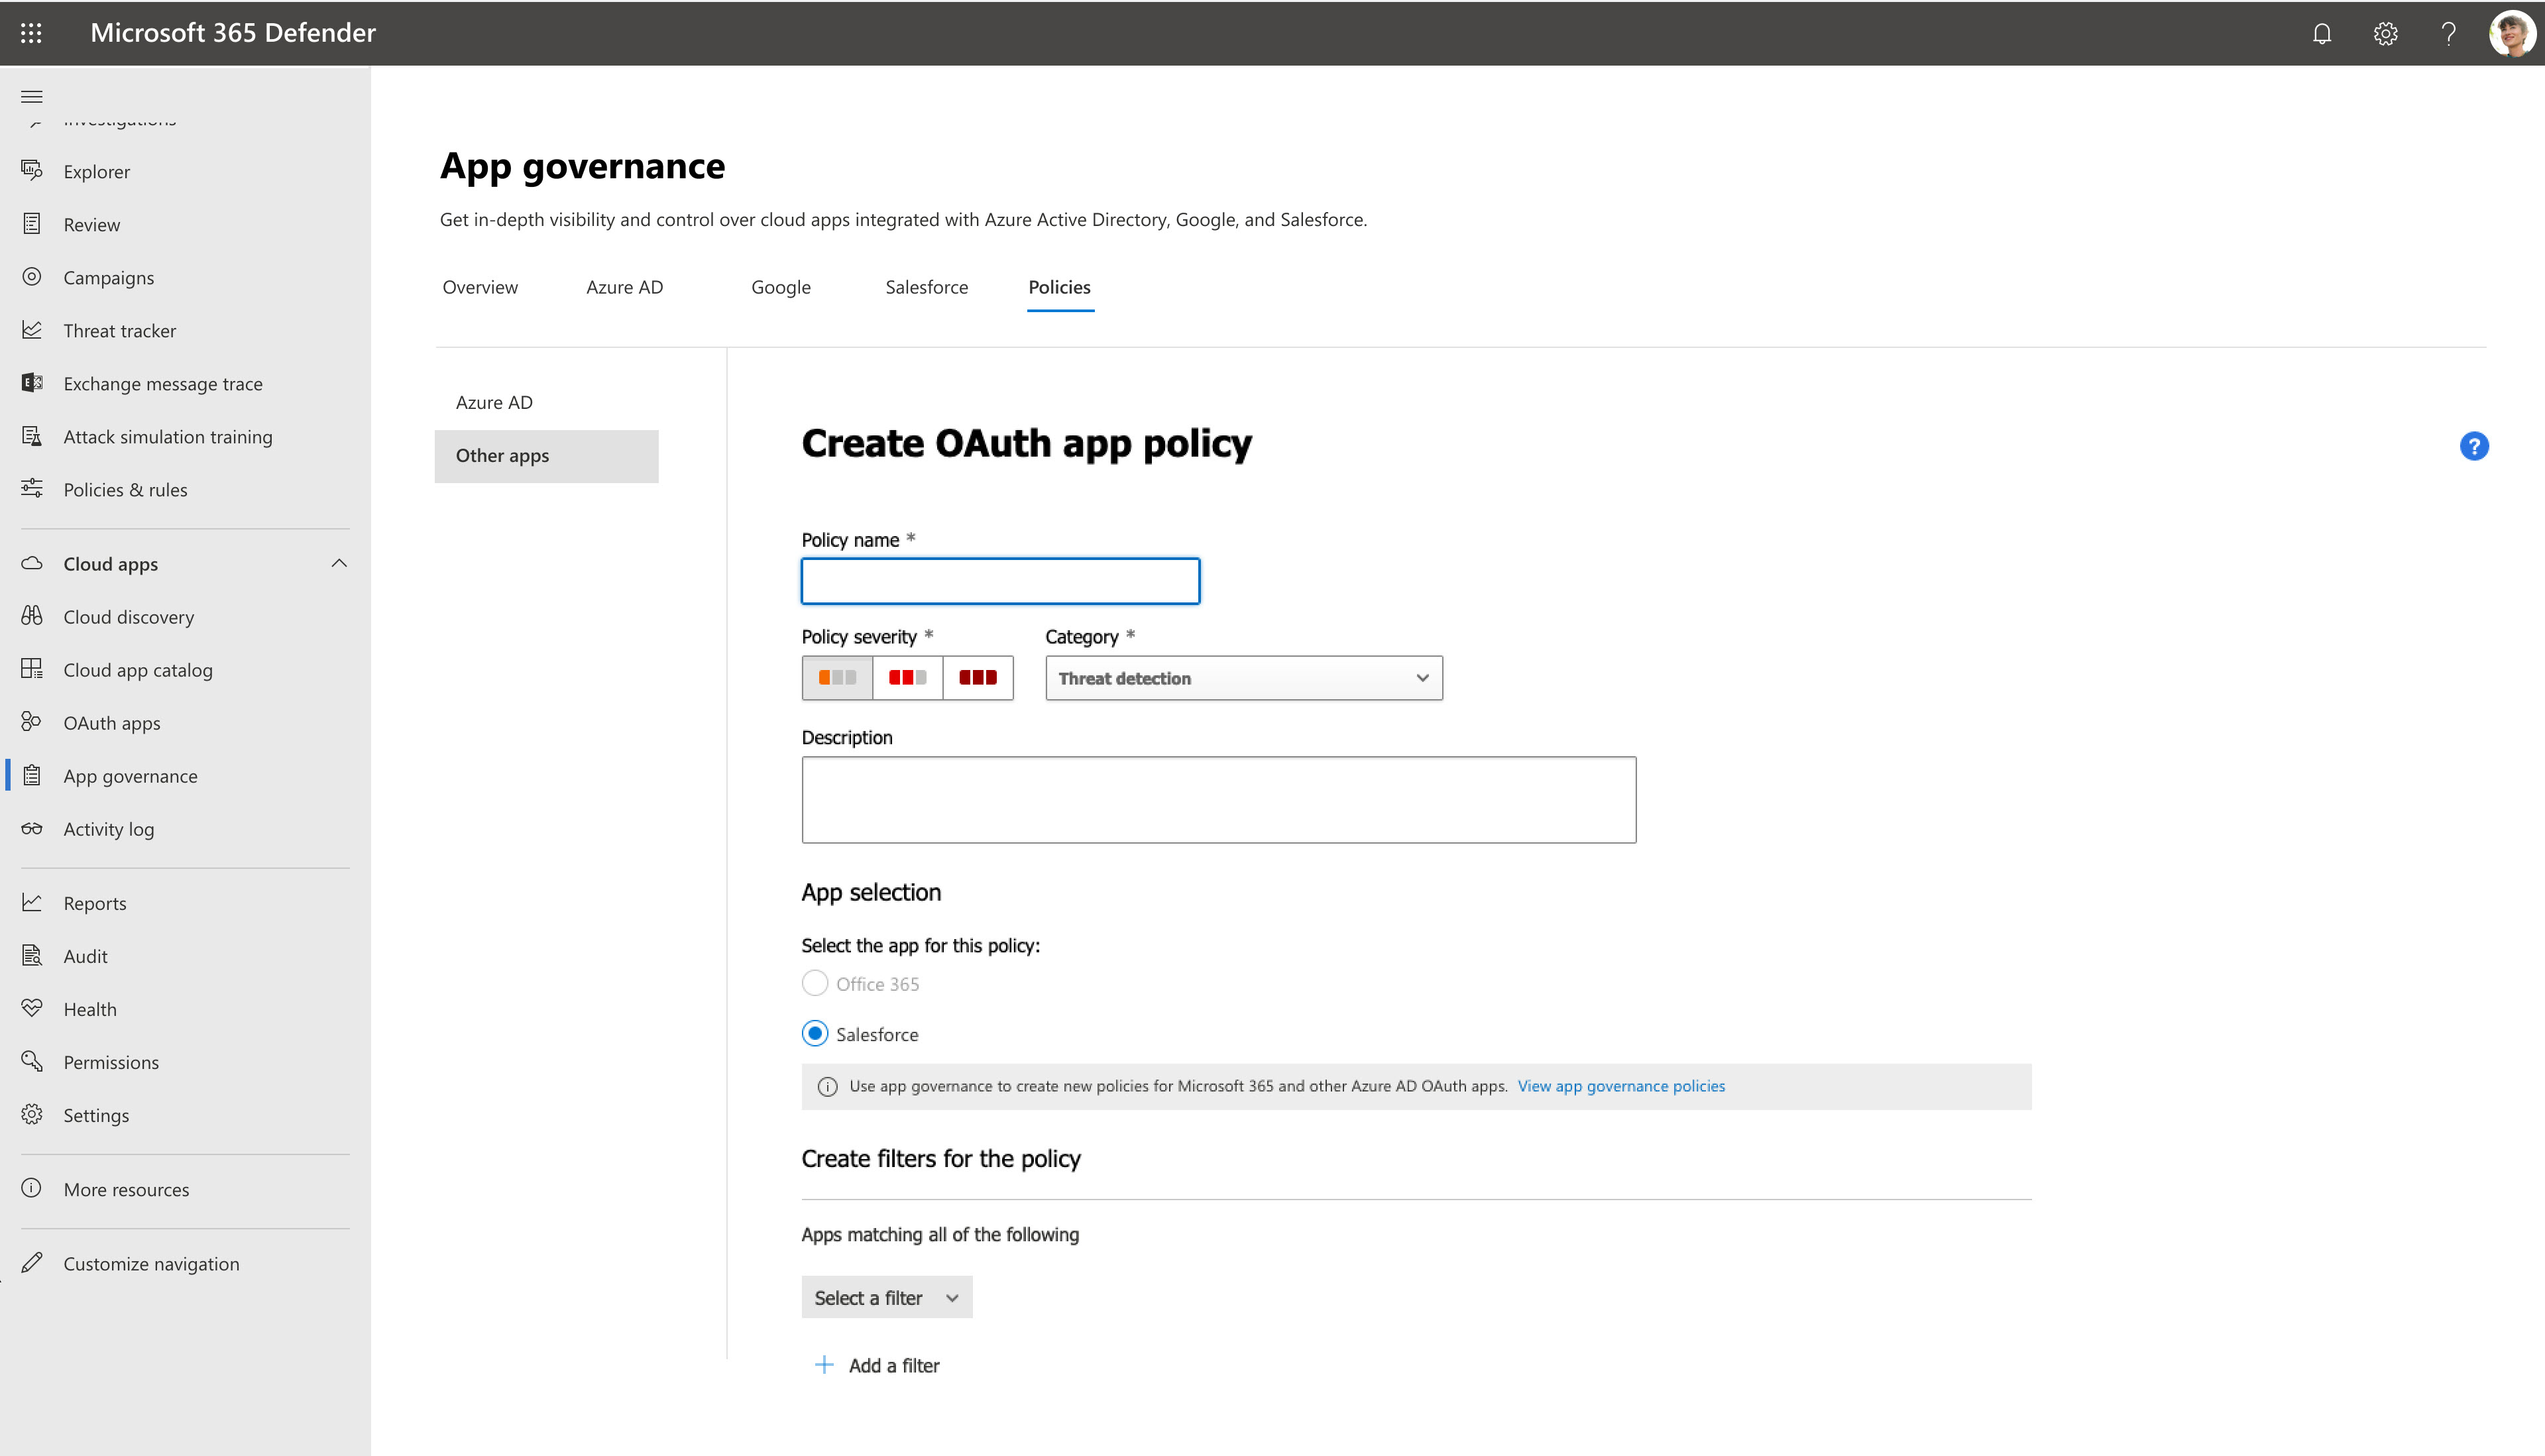Image resolution: width=2545 pixels, height=1456 pixels.
Task: Navigate to Activity log
Action: [109, 828]
